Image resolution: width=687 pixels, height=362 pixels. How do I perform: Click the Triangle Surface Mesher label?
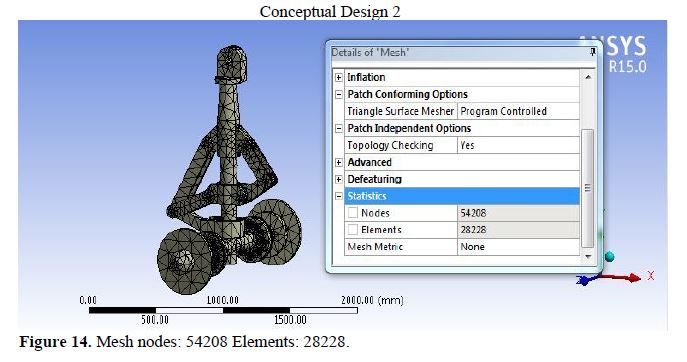click(400, 111)
